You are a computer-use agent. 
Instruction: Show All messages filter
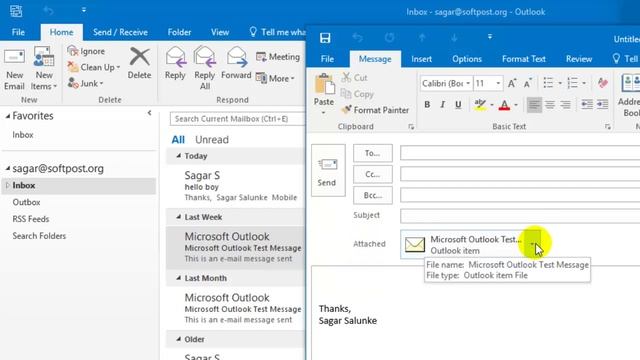click(178, 140)
